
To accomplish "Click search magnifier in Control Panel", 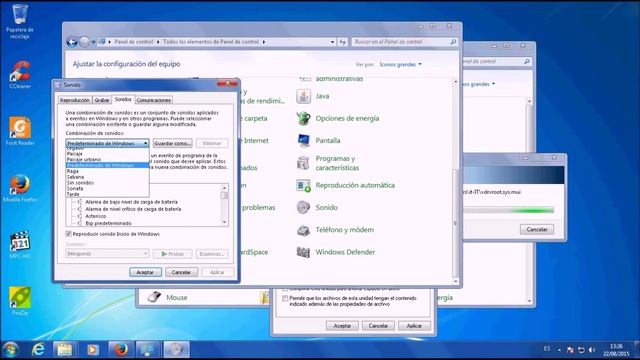I will (453, 42).
